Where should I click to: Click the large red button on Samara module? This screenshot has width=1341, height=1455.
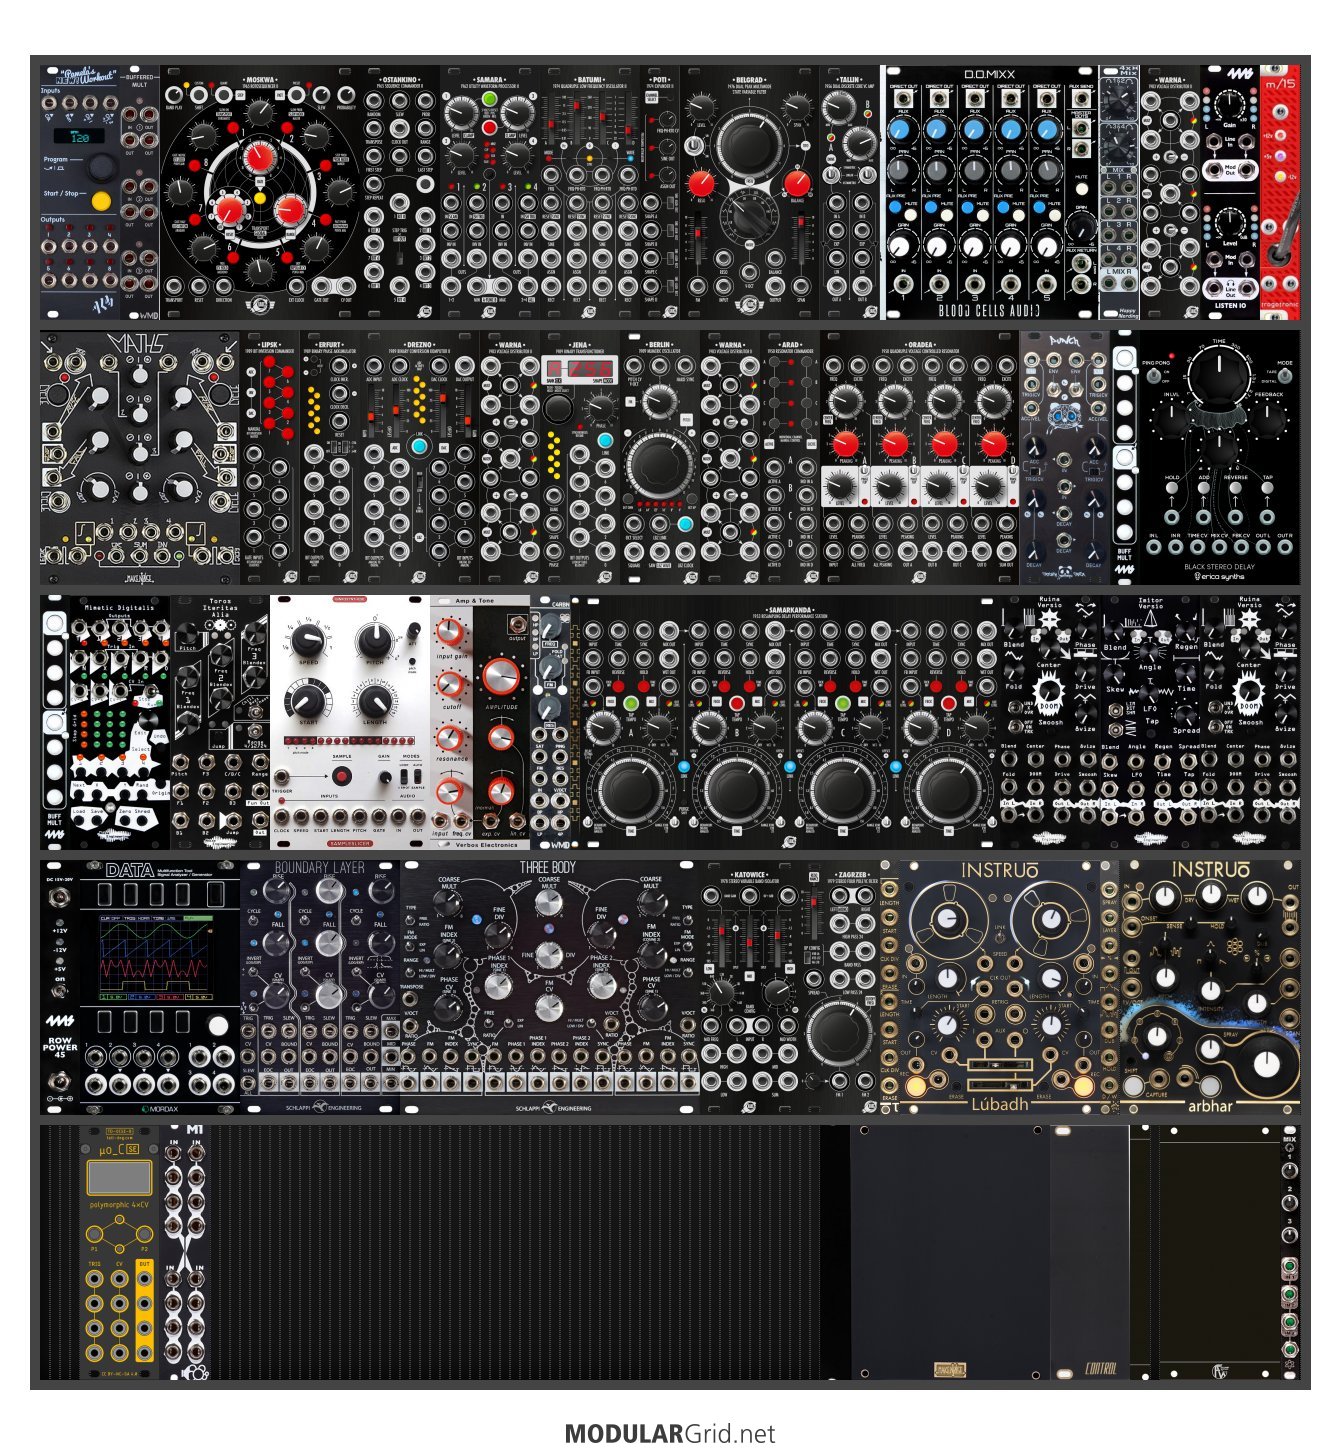(489, 127)
